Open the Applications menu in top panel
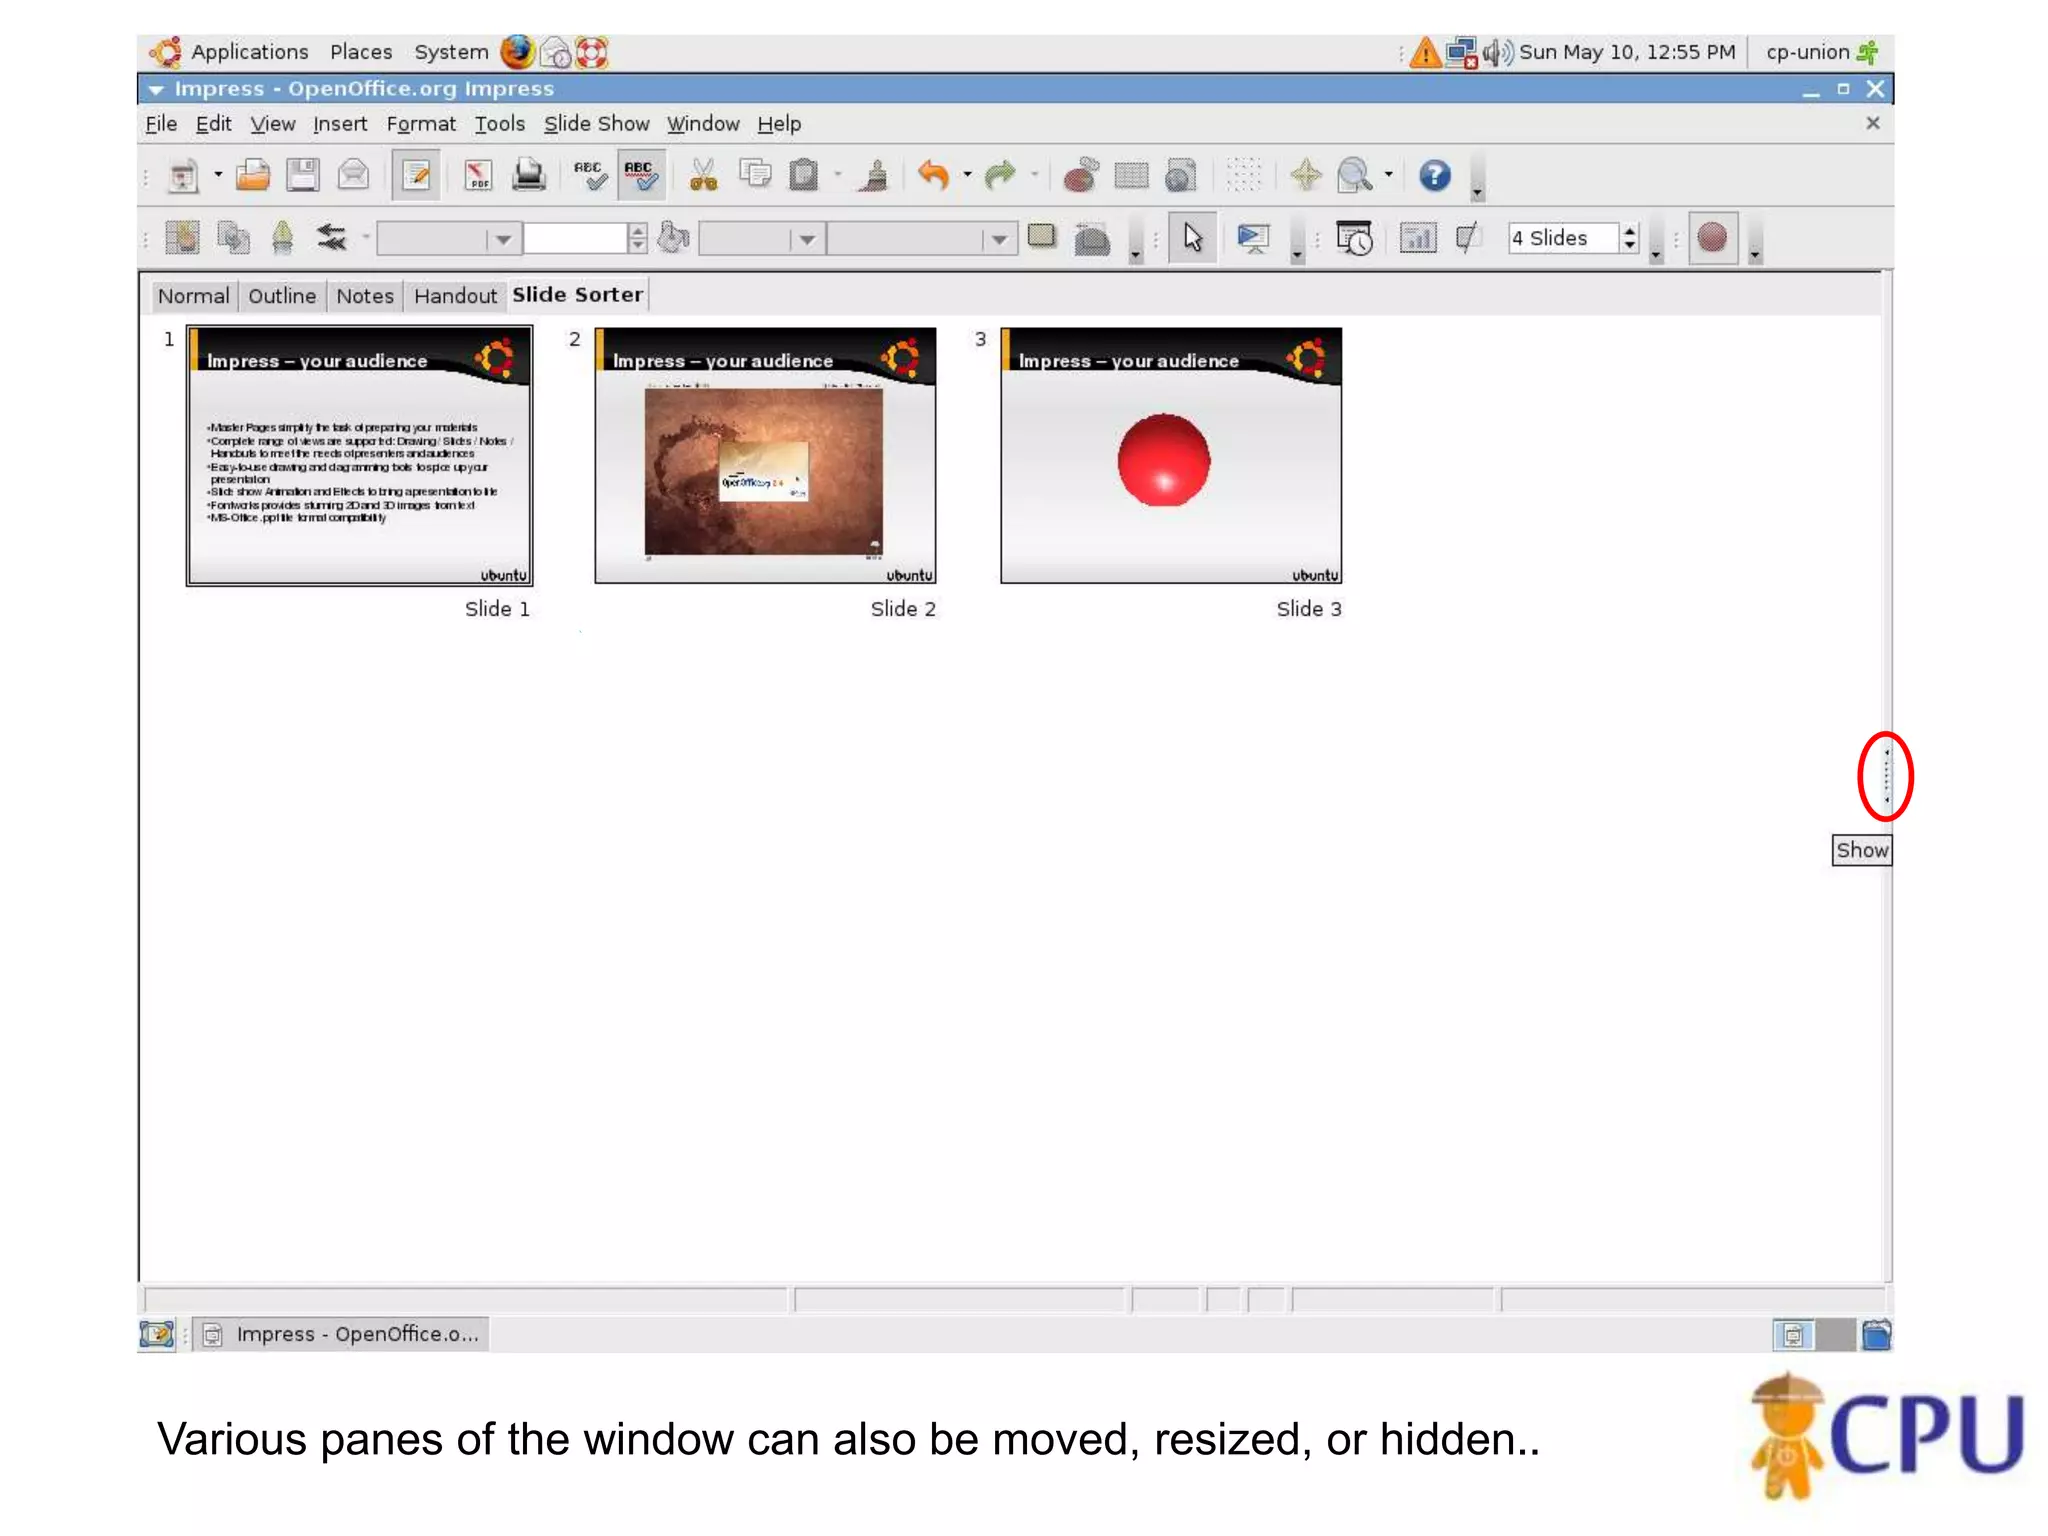 [x=249, y=52]
